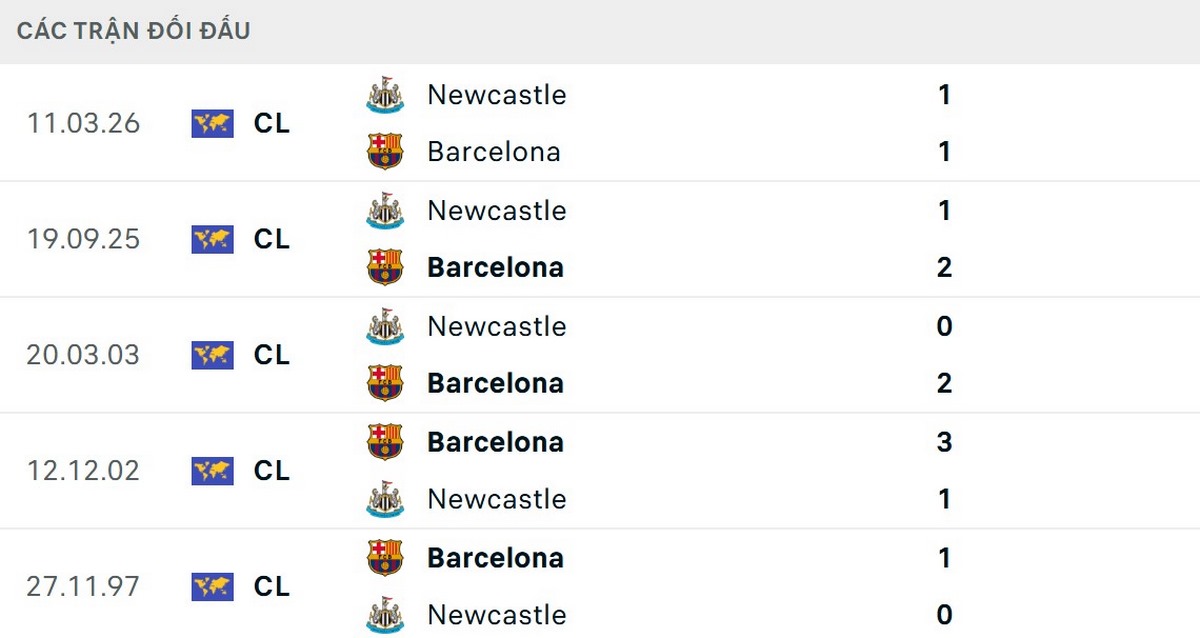This screenshot has width=1200, height=638.
Task: Click the Newcastle crest in the 19.09.25 row
Action: click(x=385, y=211)
